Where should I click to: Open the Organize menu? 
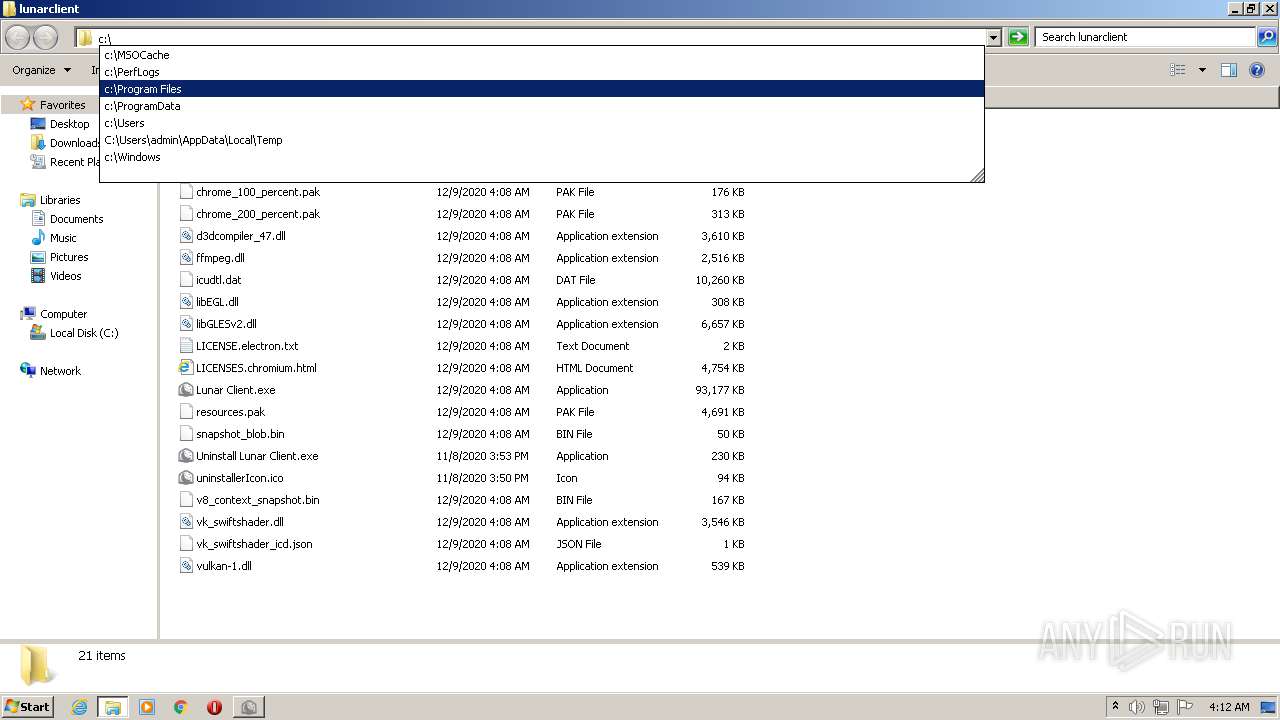pyautogui.click(x=41, y=70)
